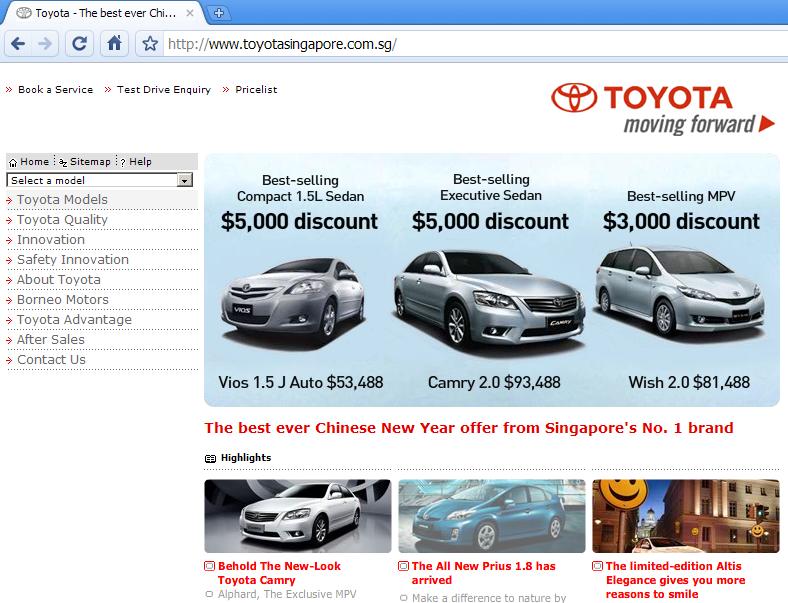Viewport: 788px width, 603px height.
Task: Click Best-selling Compact 1.5L Sedan text
Action: [x=301, y=188]
